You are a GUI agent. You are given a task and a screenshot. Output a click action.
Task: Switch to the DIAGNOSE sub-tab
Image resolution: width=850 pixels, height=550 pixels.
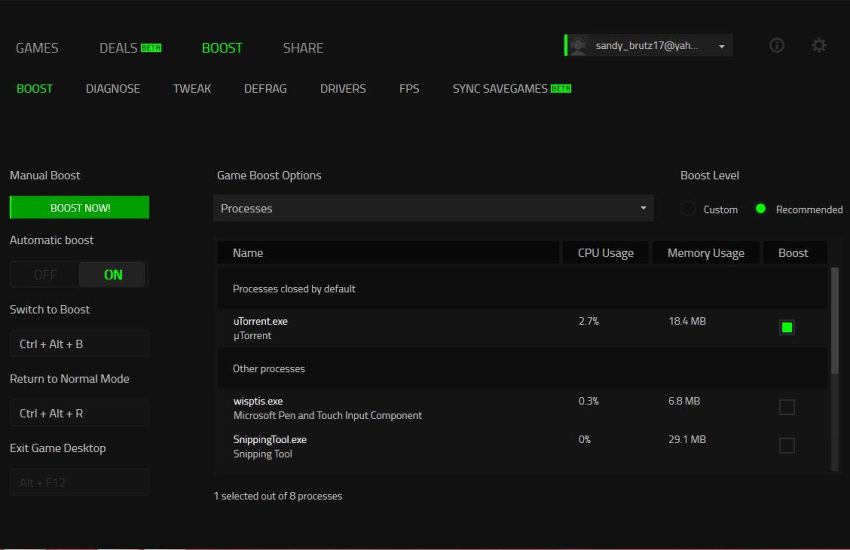pos(113,89)
